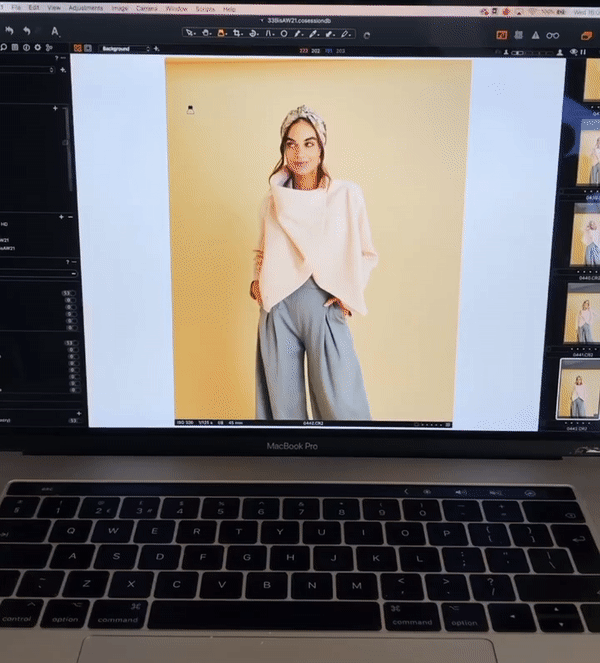Switch to single-image viewer mode icon
This screenshot has width=600, height=663.
click(88, 48)
